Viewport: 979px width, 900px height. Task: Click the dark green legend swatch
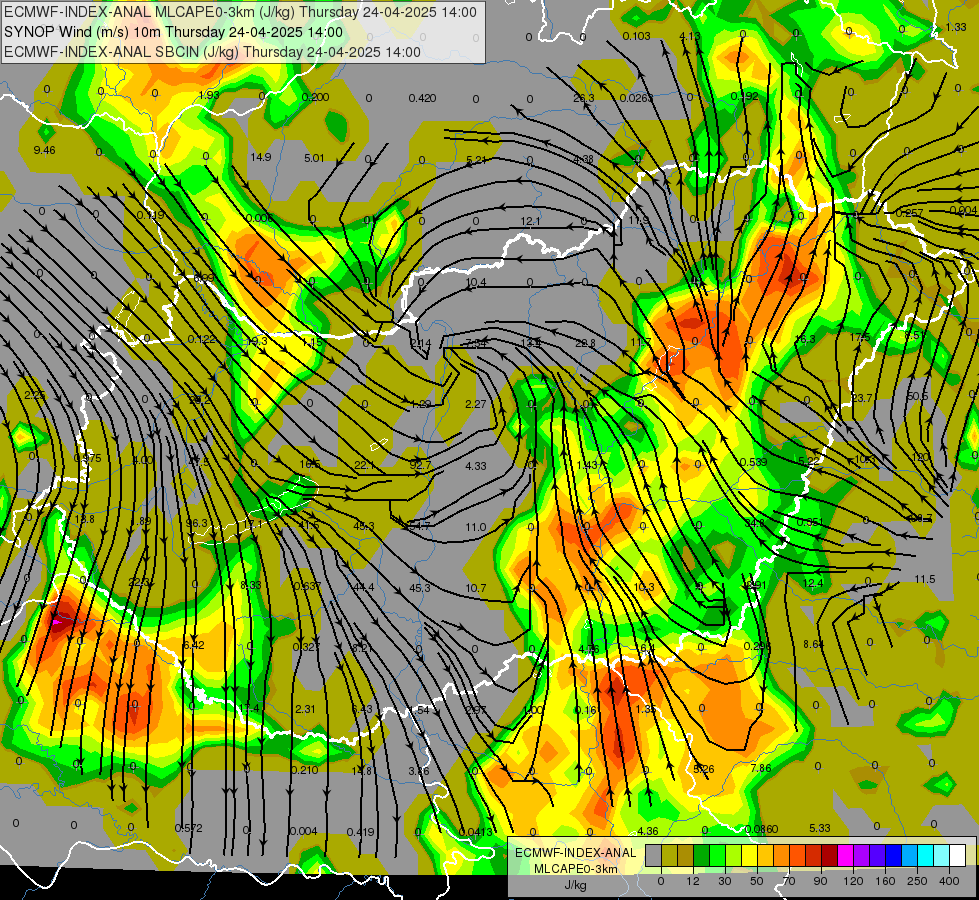[702, 855]
